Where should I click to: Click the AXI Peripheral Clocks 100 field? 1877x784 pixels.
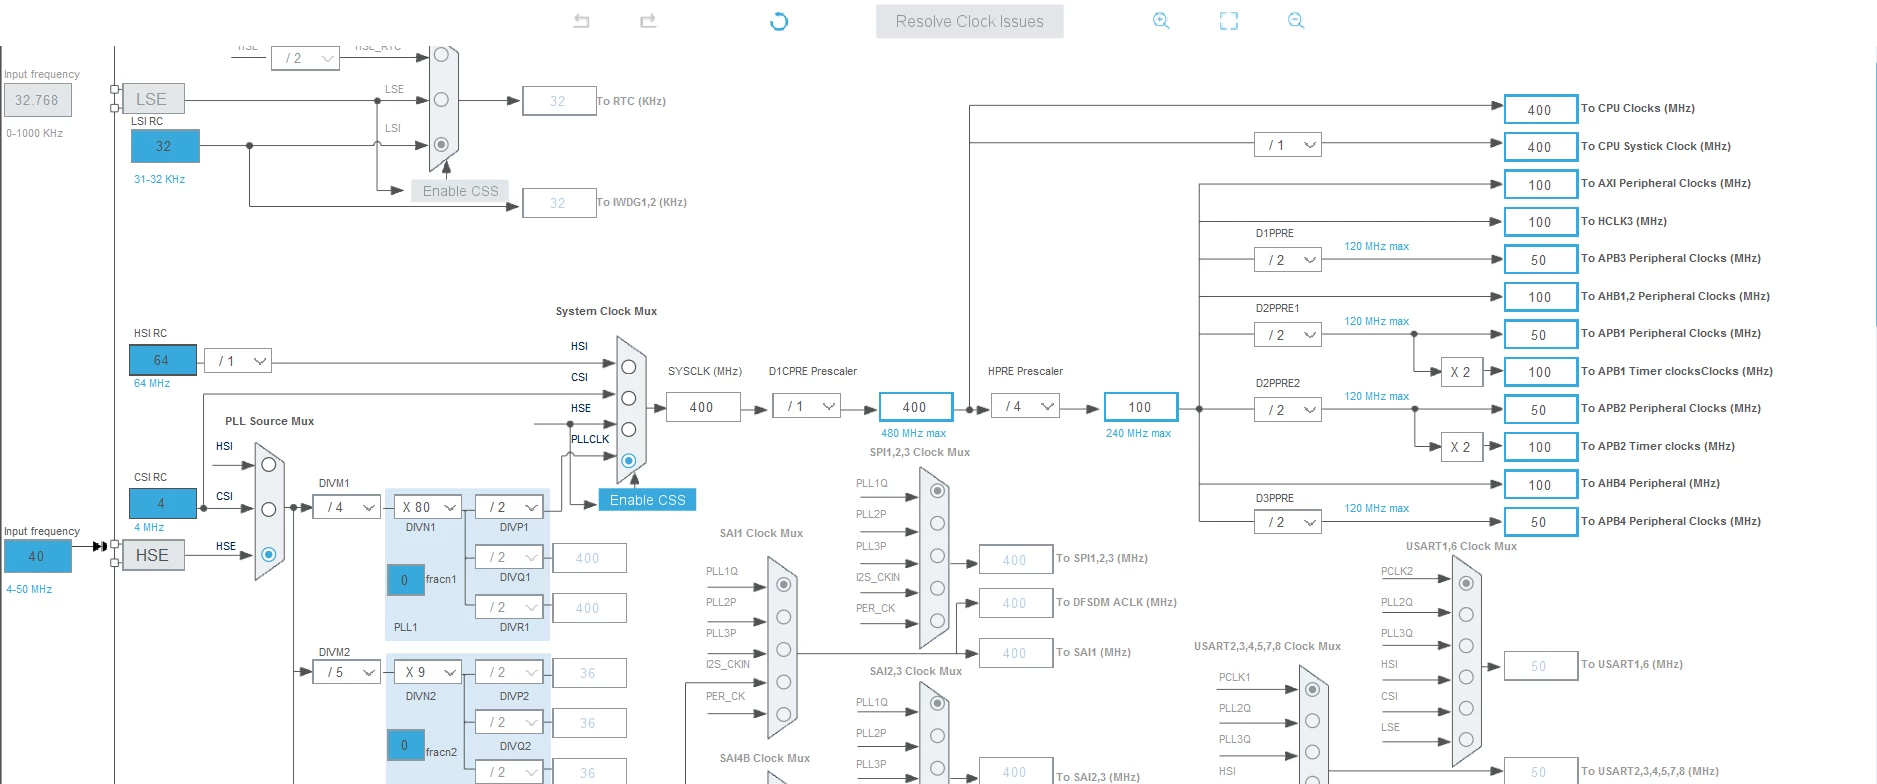1540,185
